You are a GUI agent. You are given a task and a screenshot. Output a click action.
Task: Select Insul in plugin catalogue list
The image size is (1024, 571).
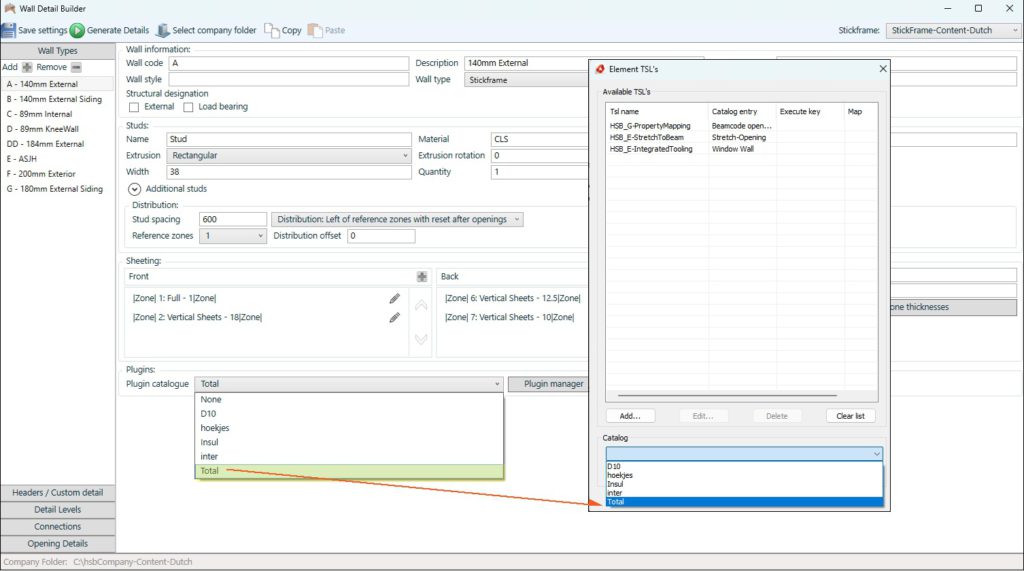(349, 442)
